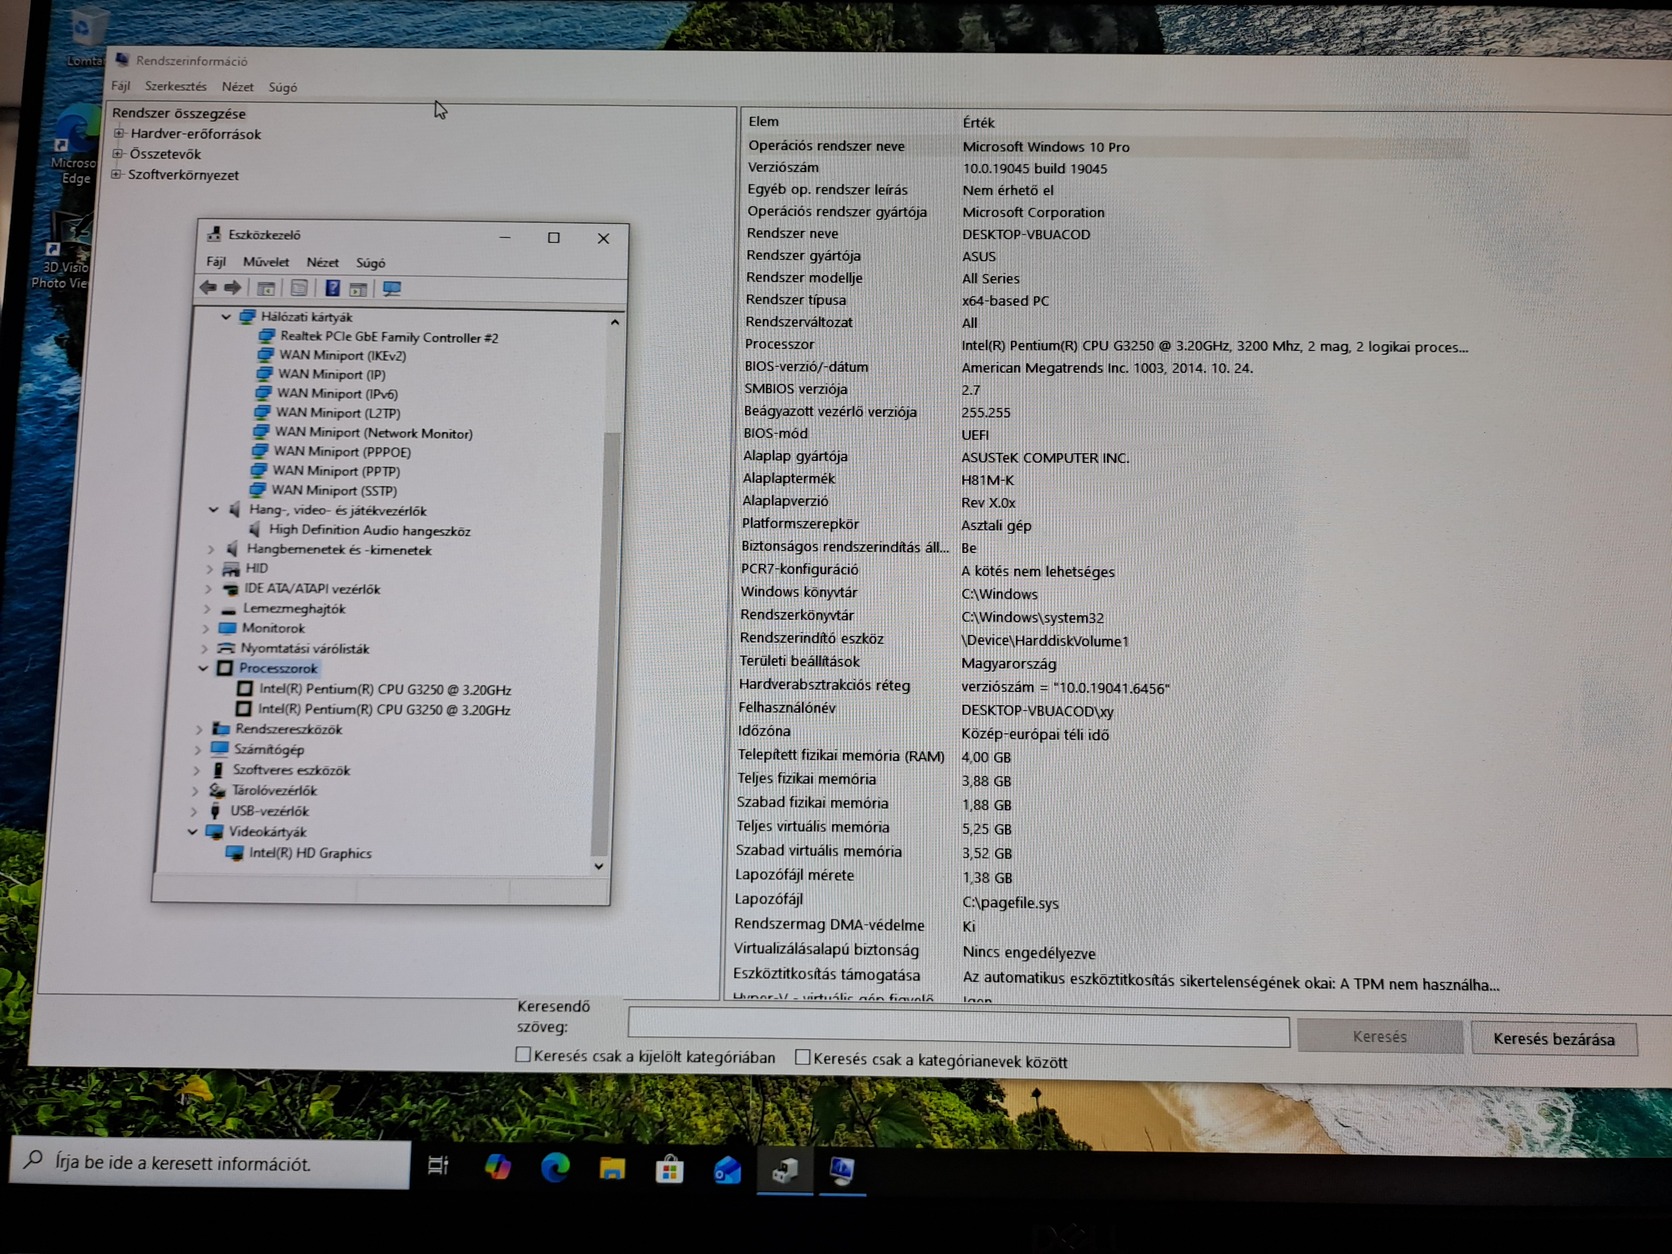Click the Back arrow in Eszközkezelő toolbar
The image size is (1672, 1254).
point(208,288)
